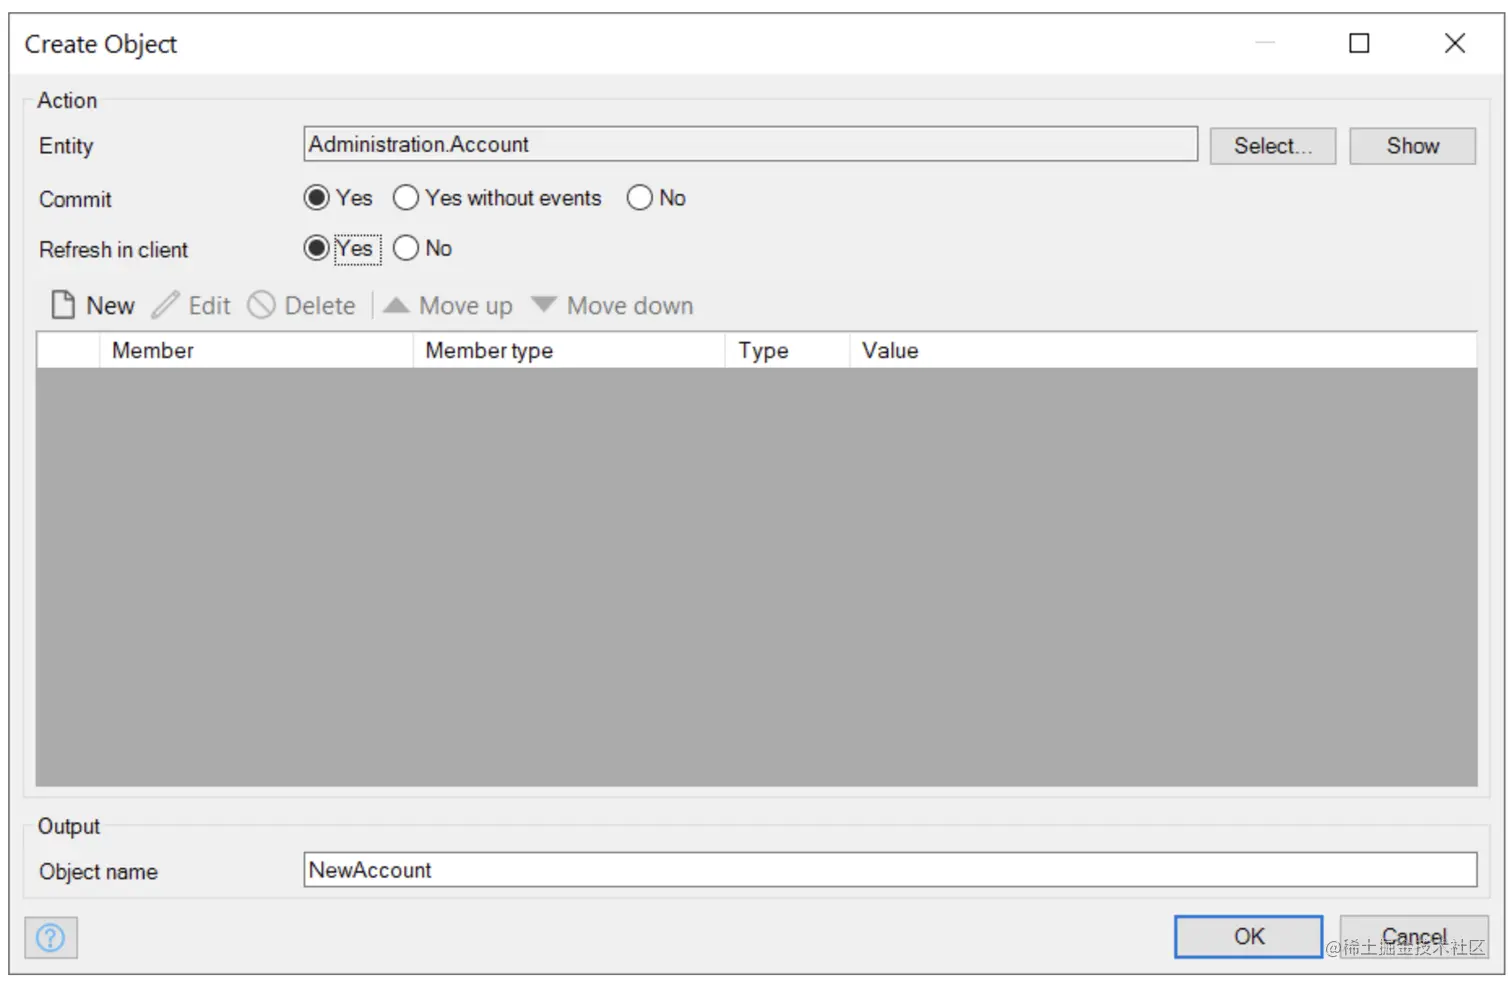
Task: Click the Entity field Administration.Account
Action: (x=750, y=144)
